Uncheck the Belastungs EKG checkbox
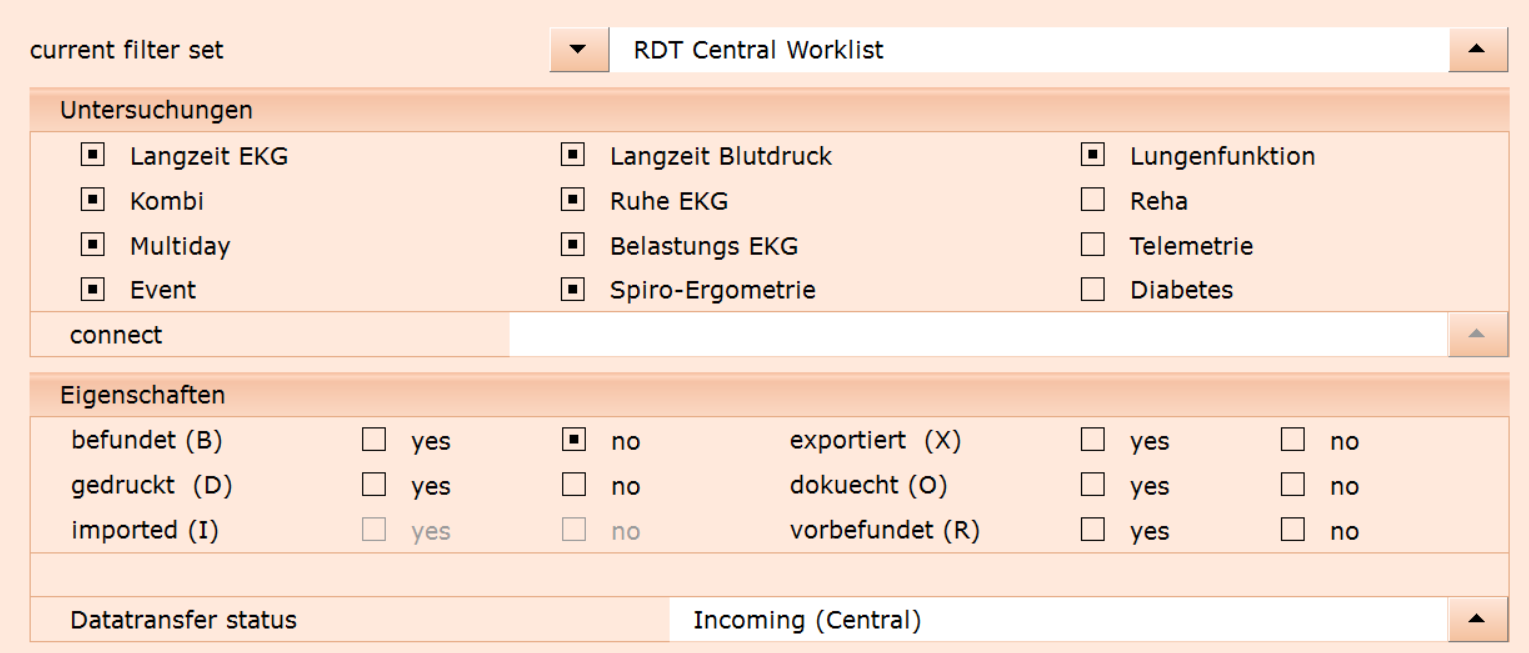 point(573,245)
